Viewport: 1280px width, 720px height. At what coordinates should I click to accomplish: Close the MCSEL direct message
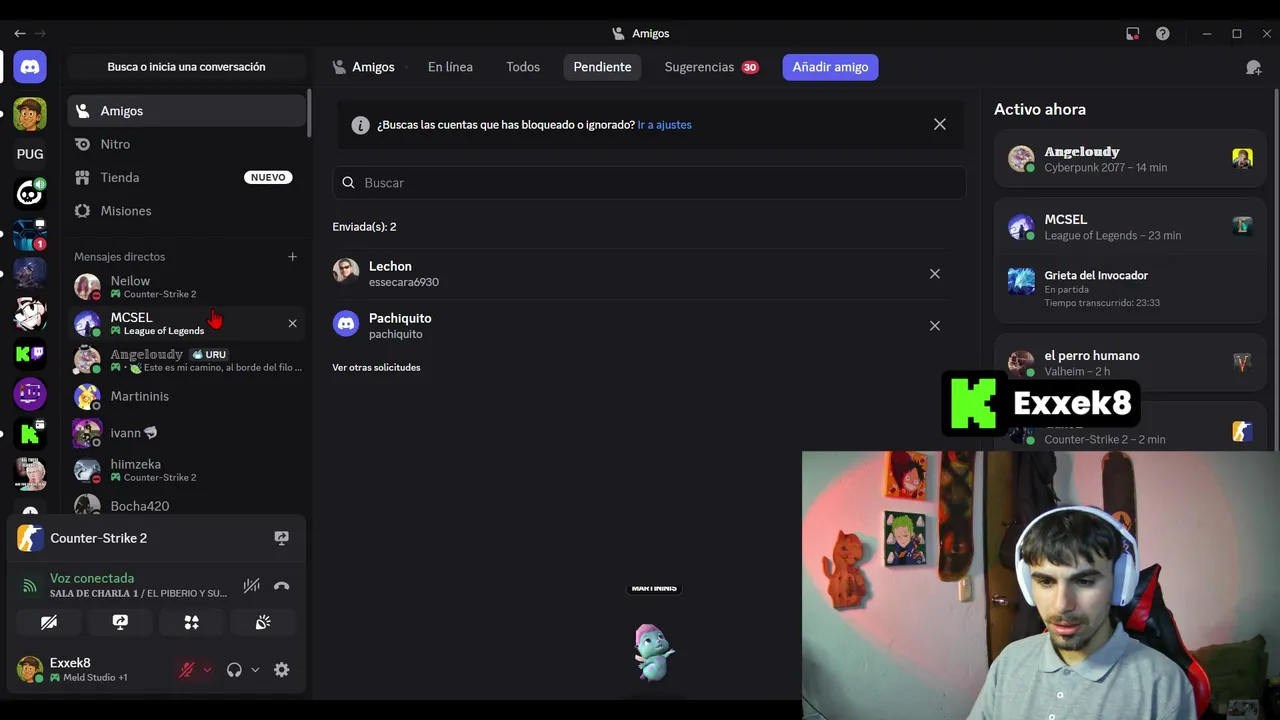pyautogui.click(x=292, y=323)
